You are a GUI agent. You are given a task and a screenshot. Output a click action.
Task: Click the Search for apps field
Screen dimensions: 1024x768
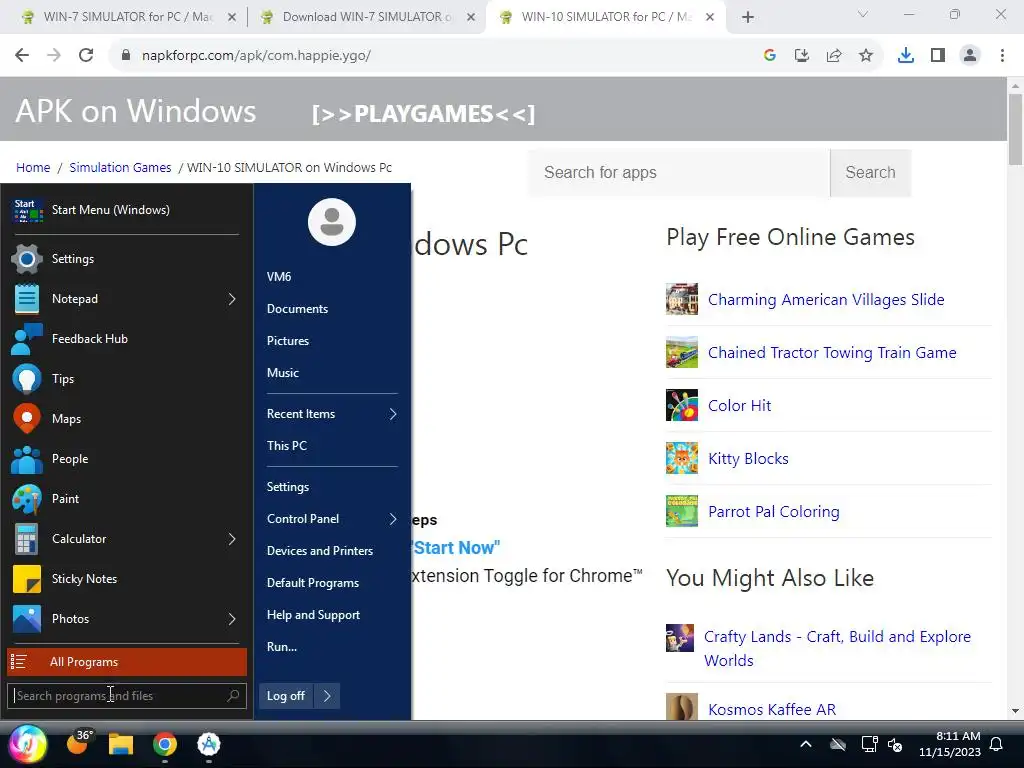pos(679,172)
